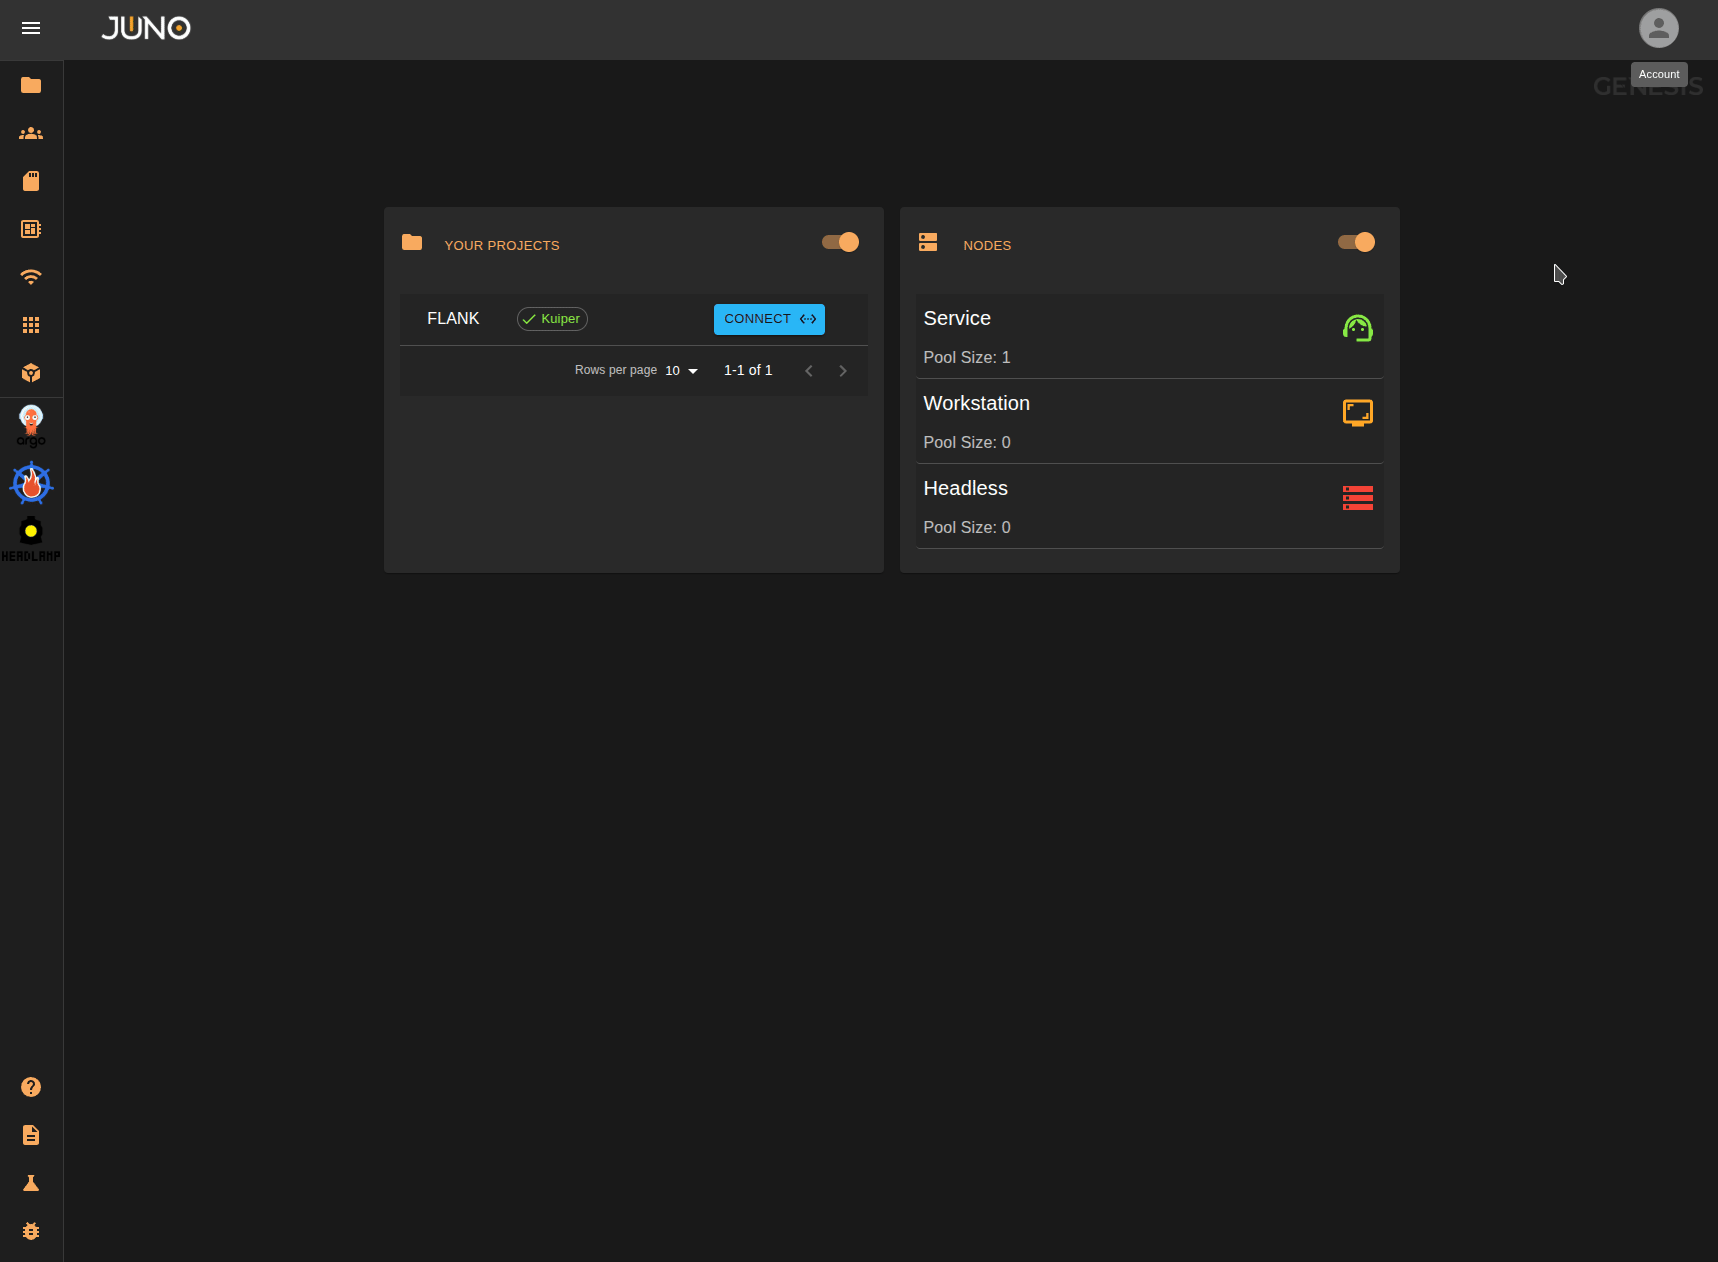Toggle the switch on YOUR PROJECTS panel
Image resolution: width=1718 pixels, height=1262 pixels.
coord(840,242)
